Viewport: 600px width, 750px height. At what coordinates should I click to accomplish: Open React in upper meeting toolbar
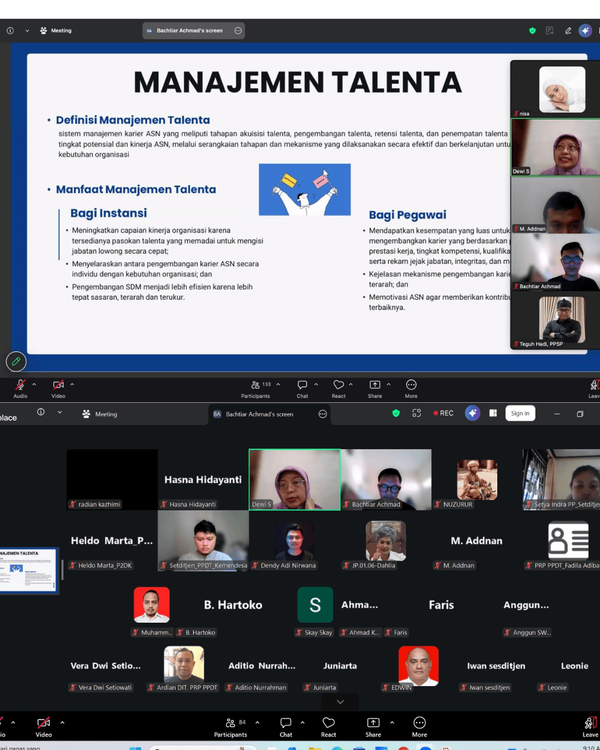point(339,389)
